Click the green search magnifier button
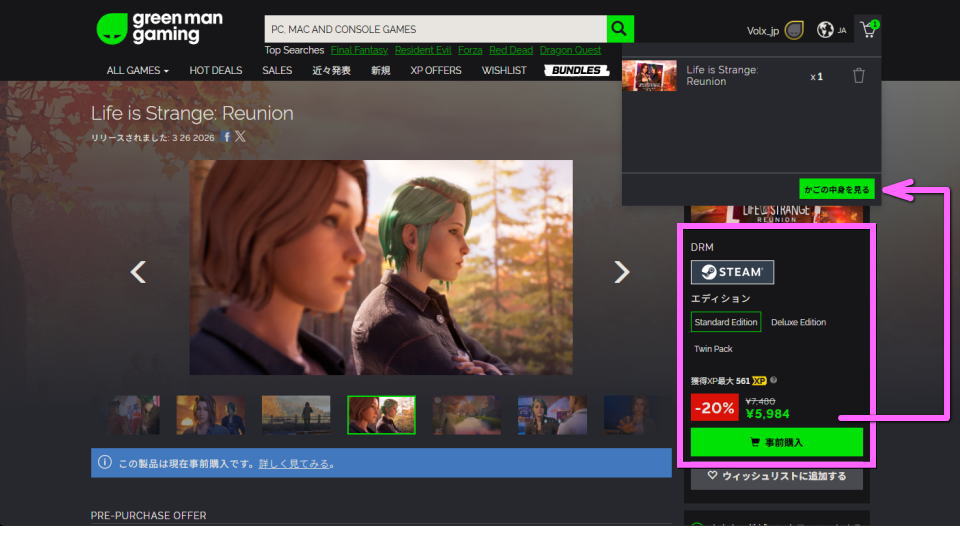 pos(620,29)
